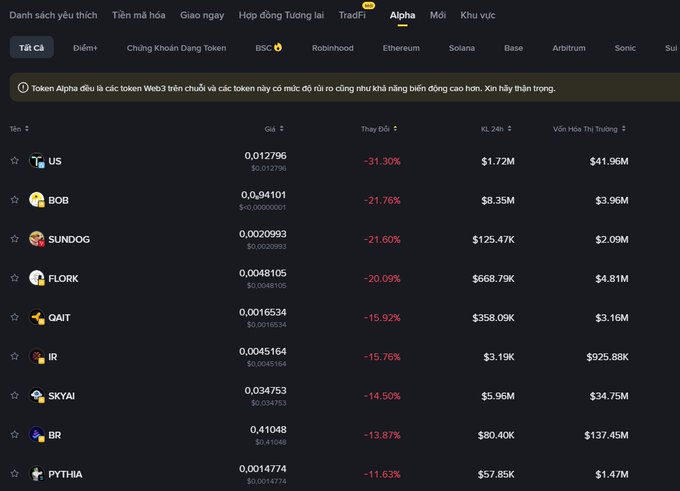The width and height of the screenshot is (680, 491).
Task: Select the Tất Cả filter chip
Action: point(32,47)
